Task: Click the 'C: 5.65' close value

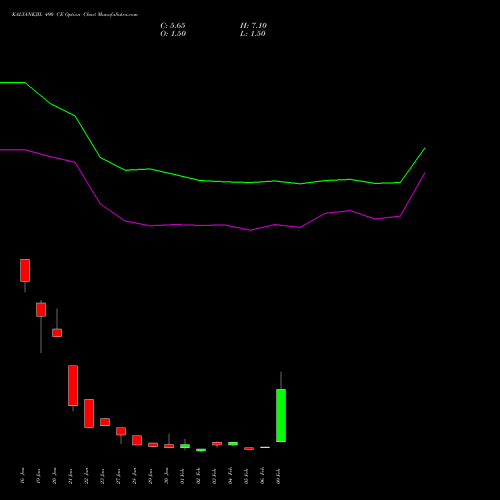Action: [173, 26]
